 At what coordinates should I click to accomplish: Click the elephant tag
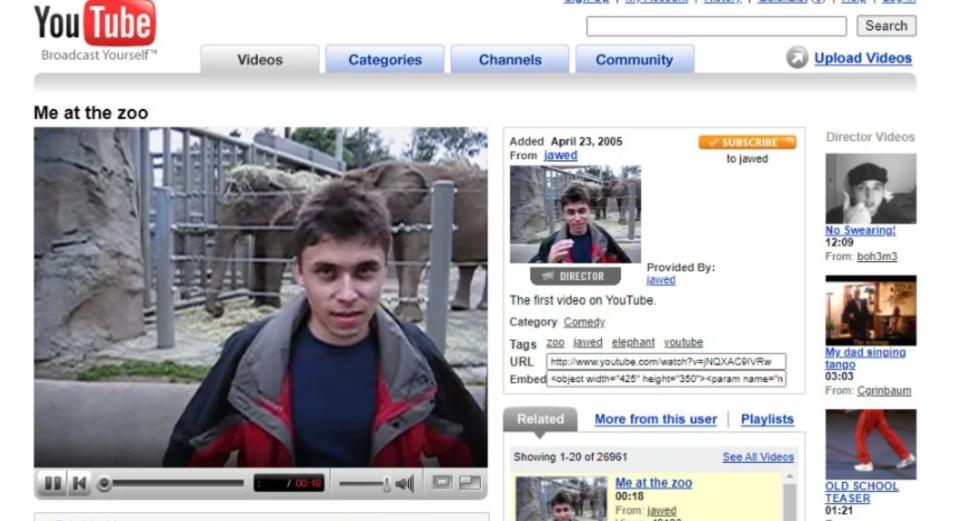[633, 343]
